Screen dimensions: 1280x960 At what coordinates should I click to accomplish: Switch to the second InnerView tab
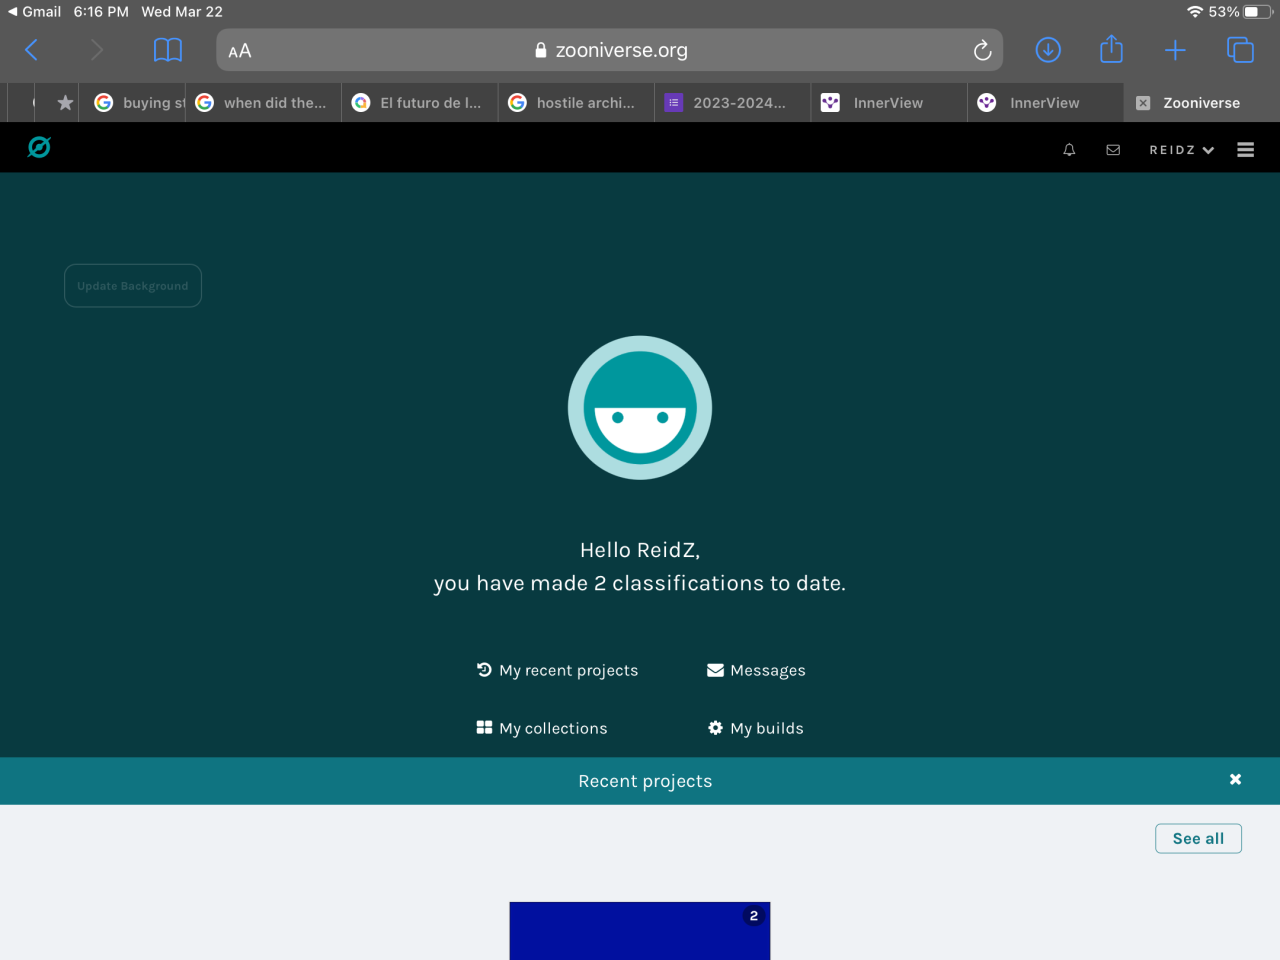click(1046, 103)
